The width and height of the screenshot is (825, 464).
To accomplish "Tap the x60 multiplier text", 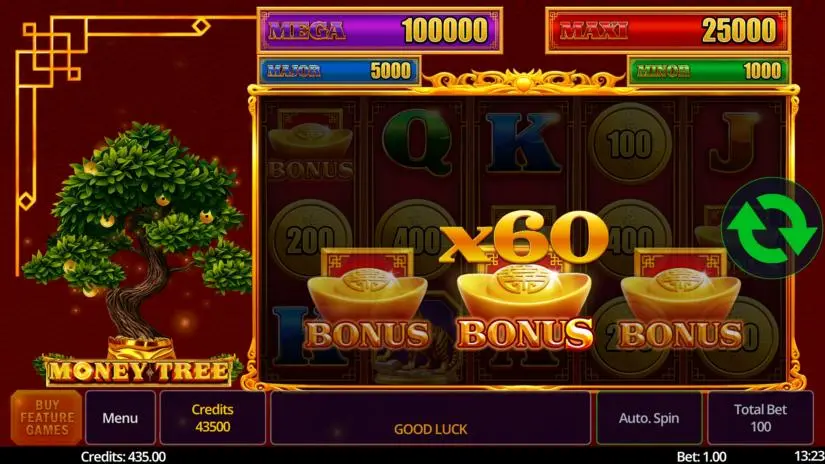I will (524, 237).
